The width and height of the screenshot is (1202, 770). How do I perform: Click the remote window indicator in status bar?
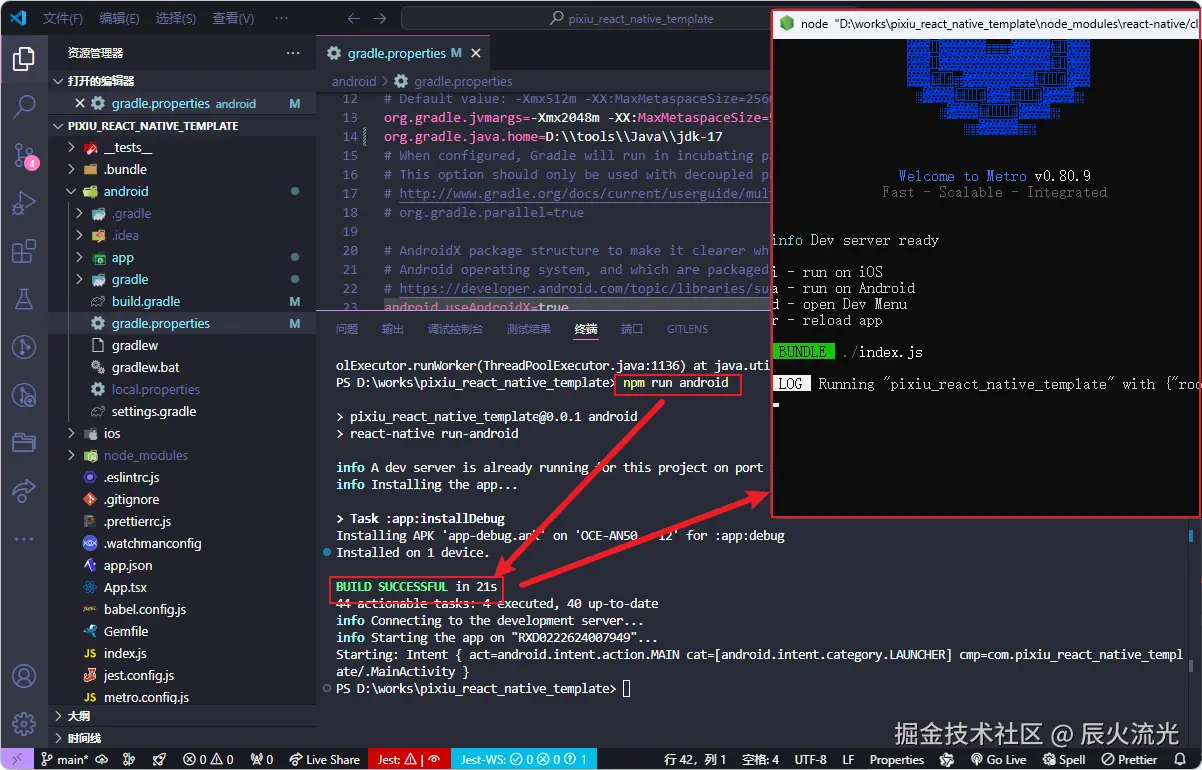coord(16,759)
